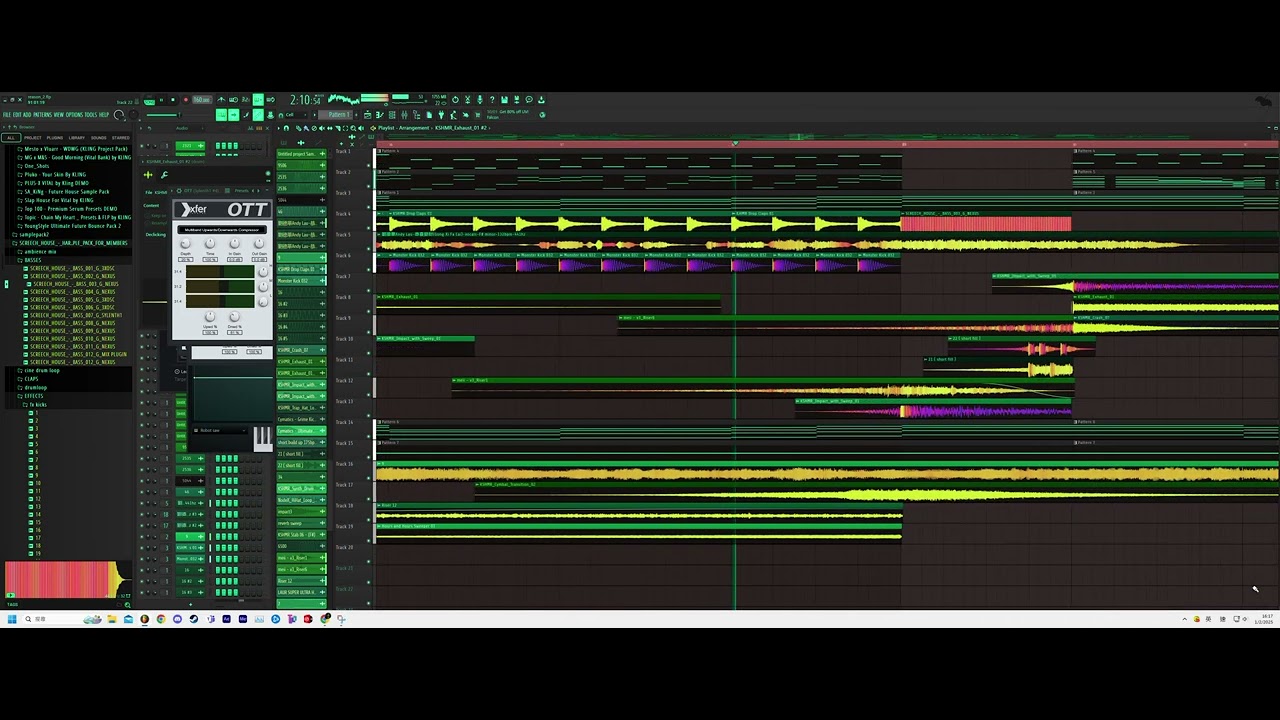This screenshot has height=720, width=1280.
Task: Click the Xfer logo in OTT plugin
Action: click(x=194, y=209)
